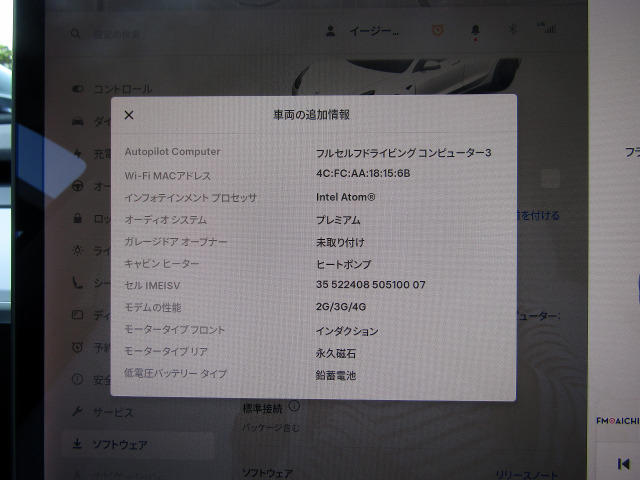Click the キャビン ヒーター label
640x480 pixels.
(162, 264)
